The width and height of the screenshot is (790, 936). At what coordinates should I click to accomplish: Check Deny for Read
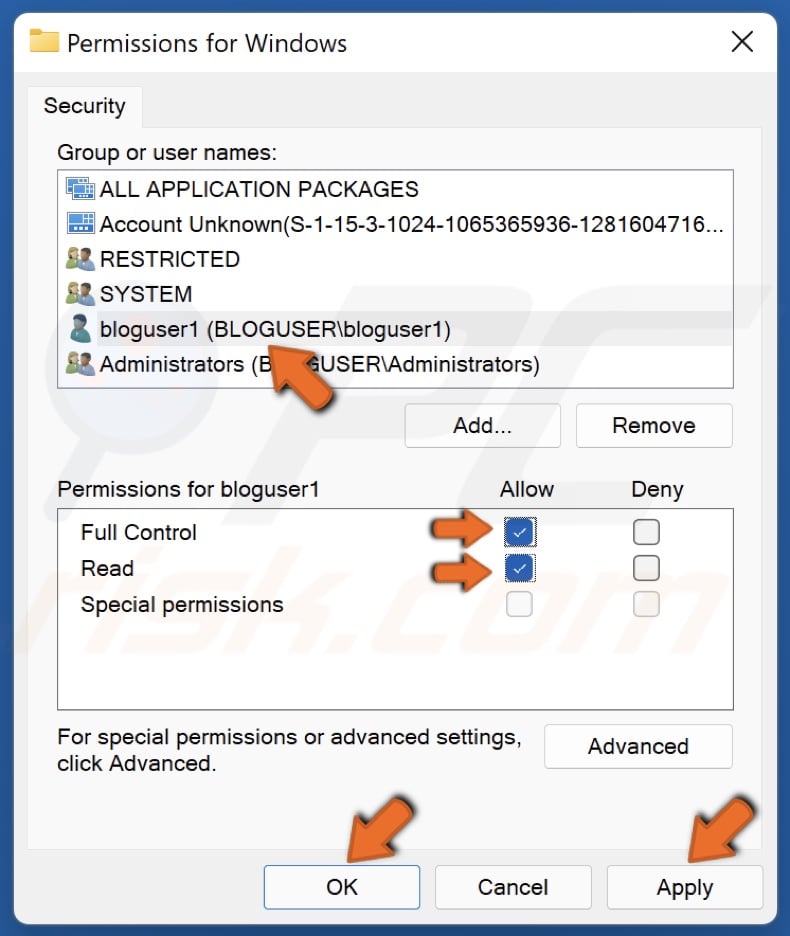click(x=646, y=568)
